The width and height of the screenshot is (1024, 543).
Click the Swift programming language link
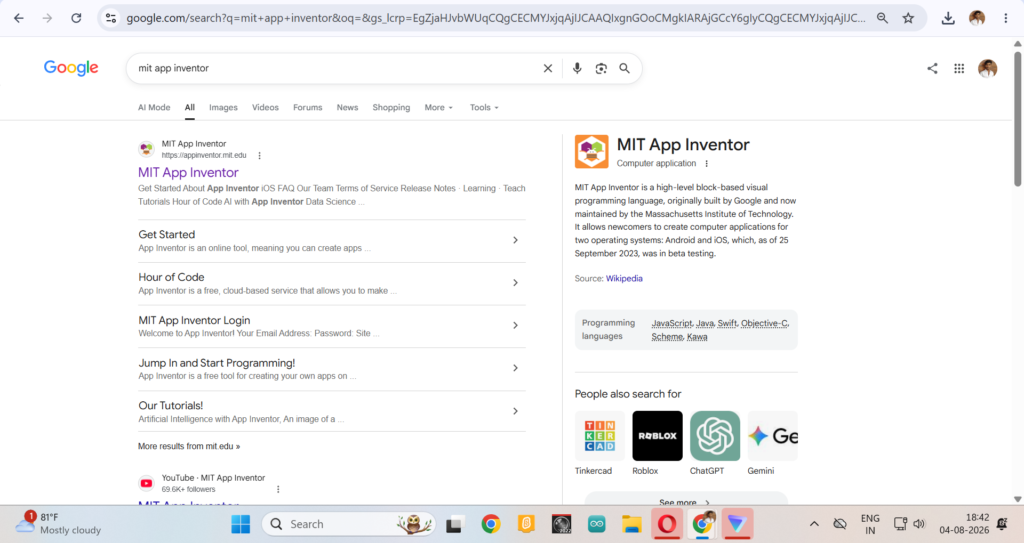pos(728,323)
